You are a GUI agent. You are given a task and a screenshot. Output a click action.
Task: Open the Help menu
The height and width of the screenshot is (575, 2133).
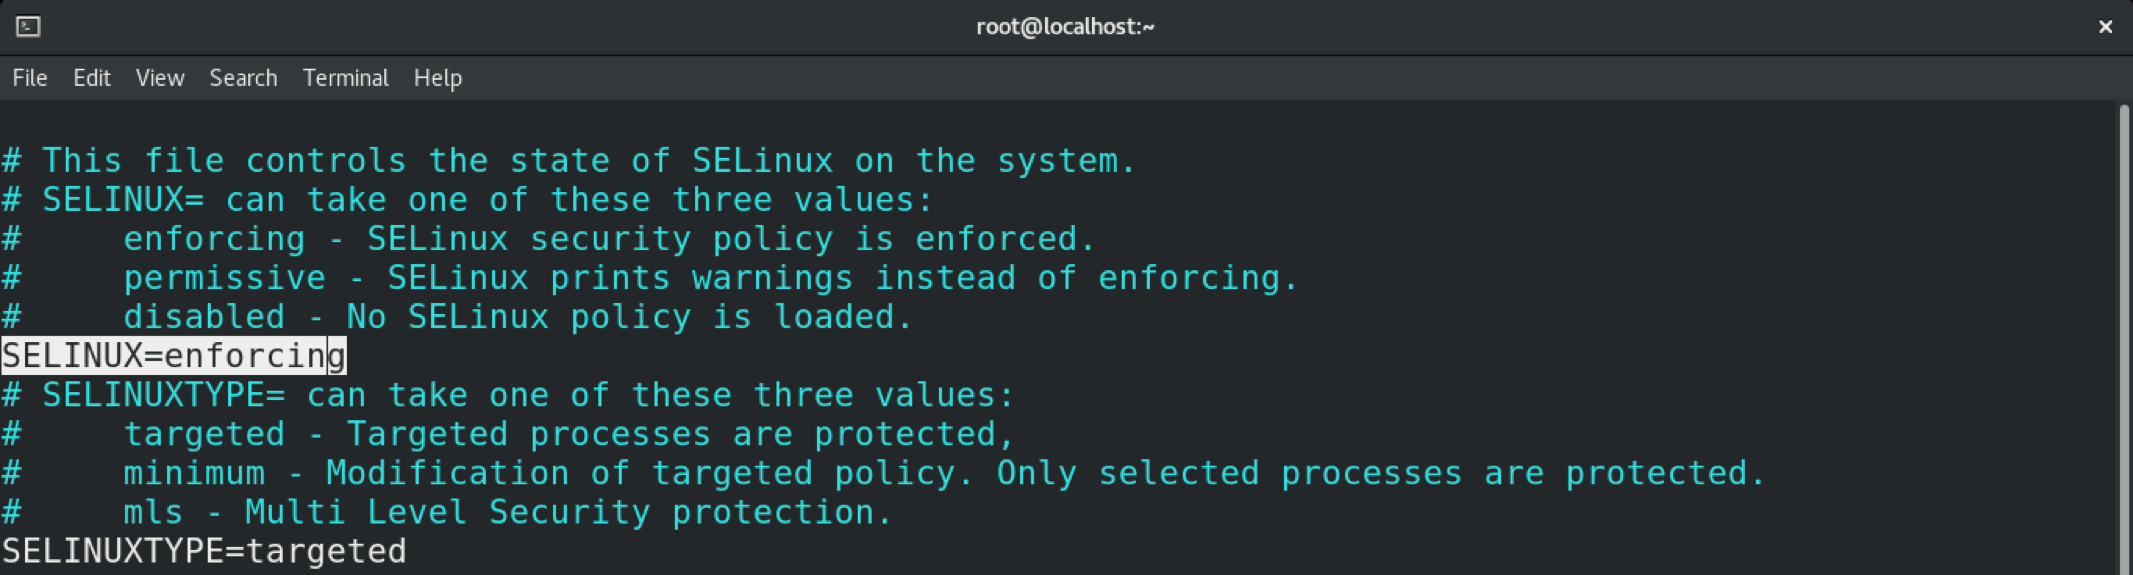pos(438,78)
